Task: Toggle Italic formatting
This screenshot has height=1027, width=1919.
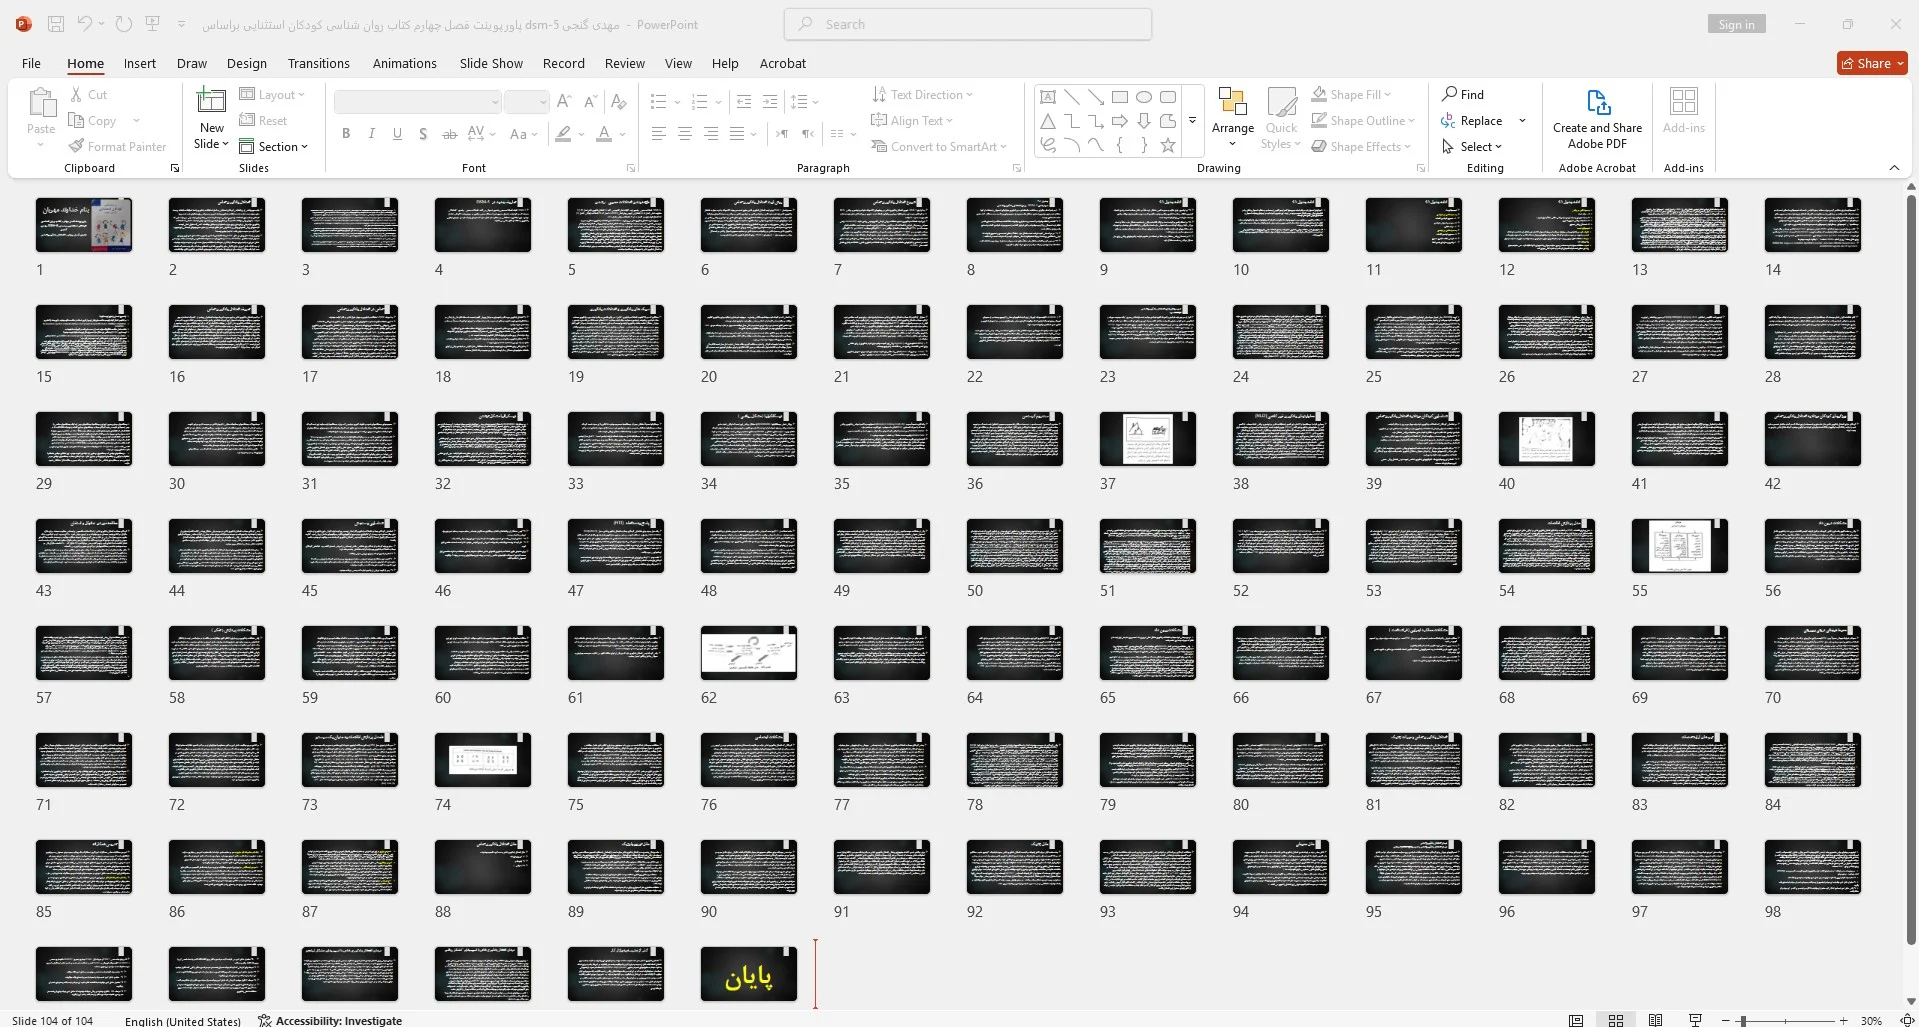Action: tap(372, 134)
